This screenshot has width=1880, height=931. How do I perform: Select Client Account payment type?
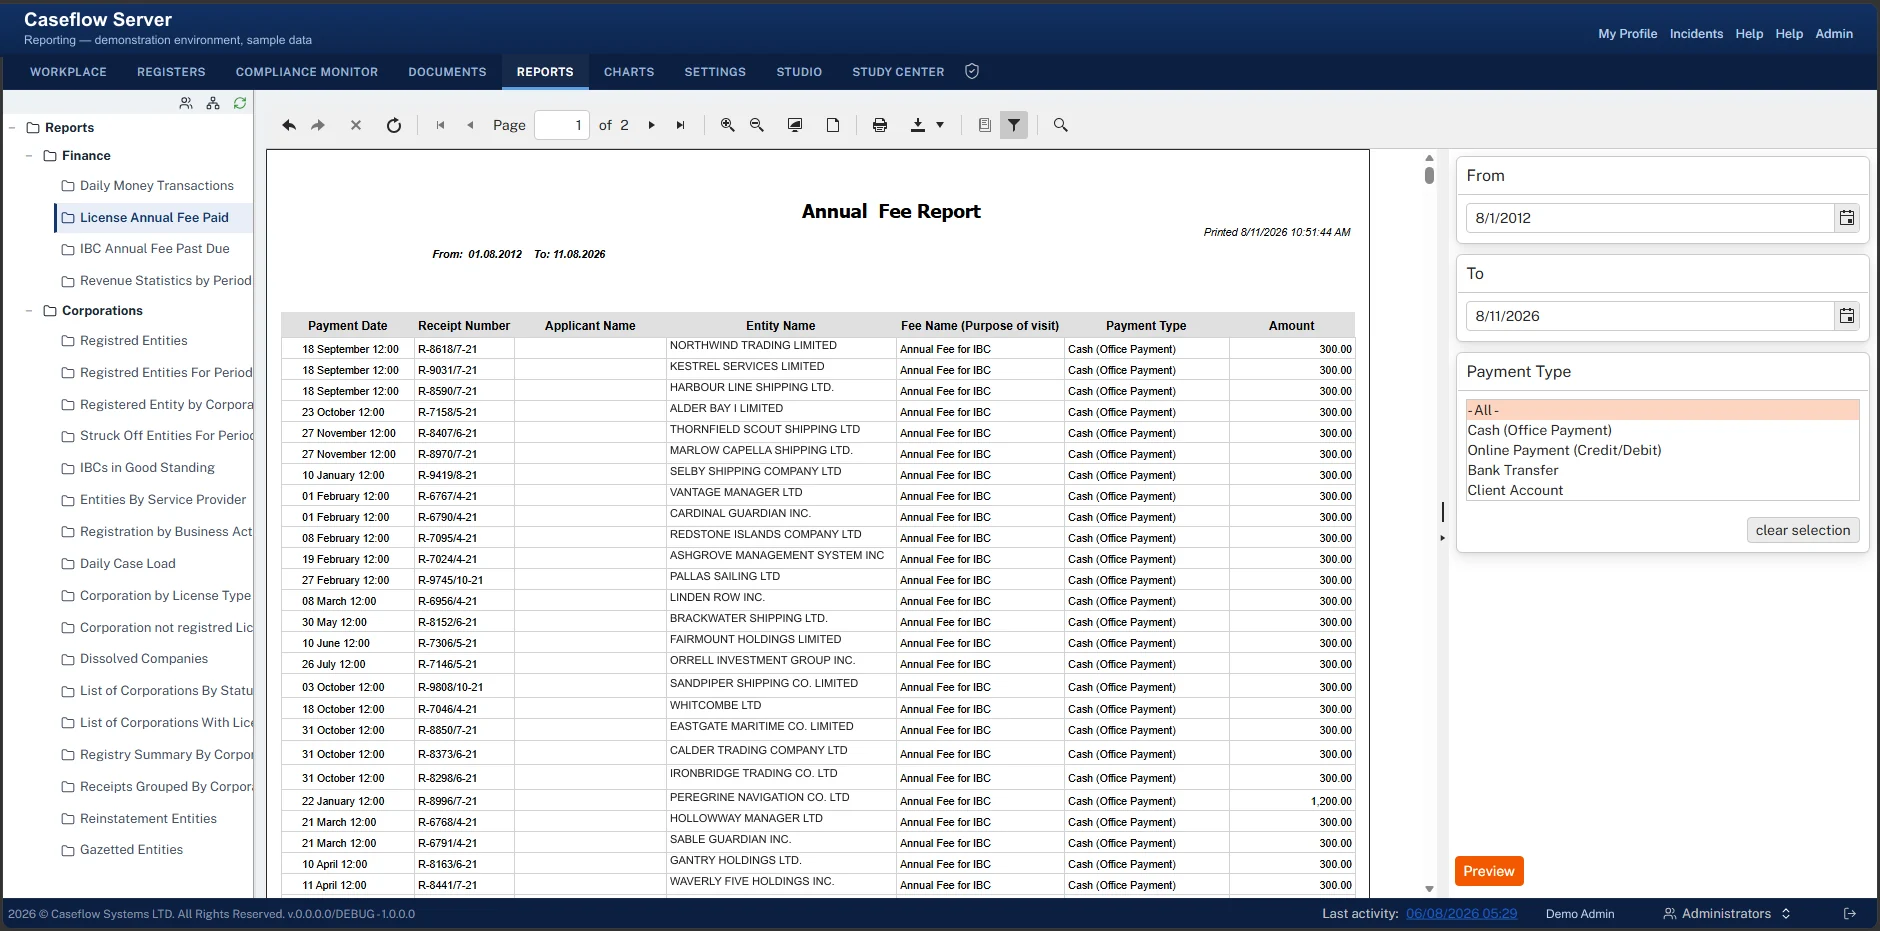(x=1662, y=490)
